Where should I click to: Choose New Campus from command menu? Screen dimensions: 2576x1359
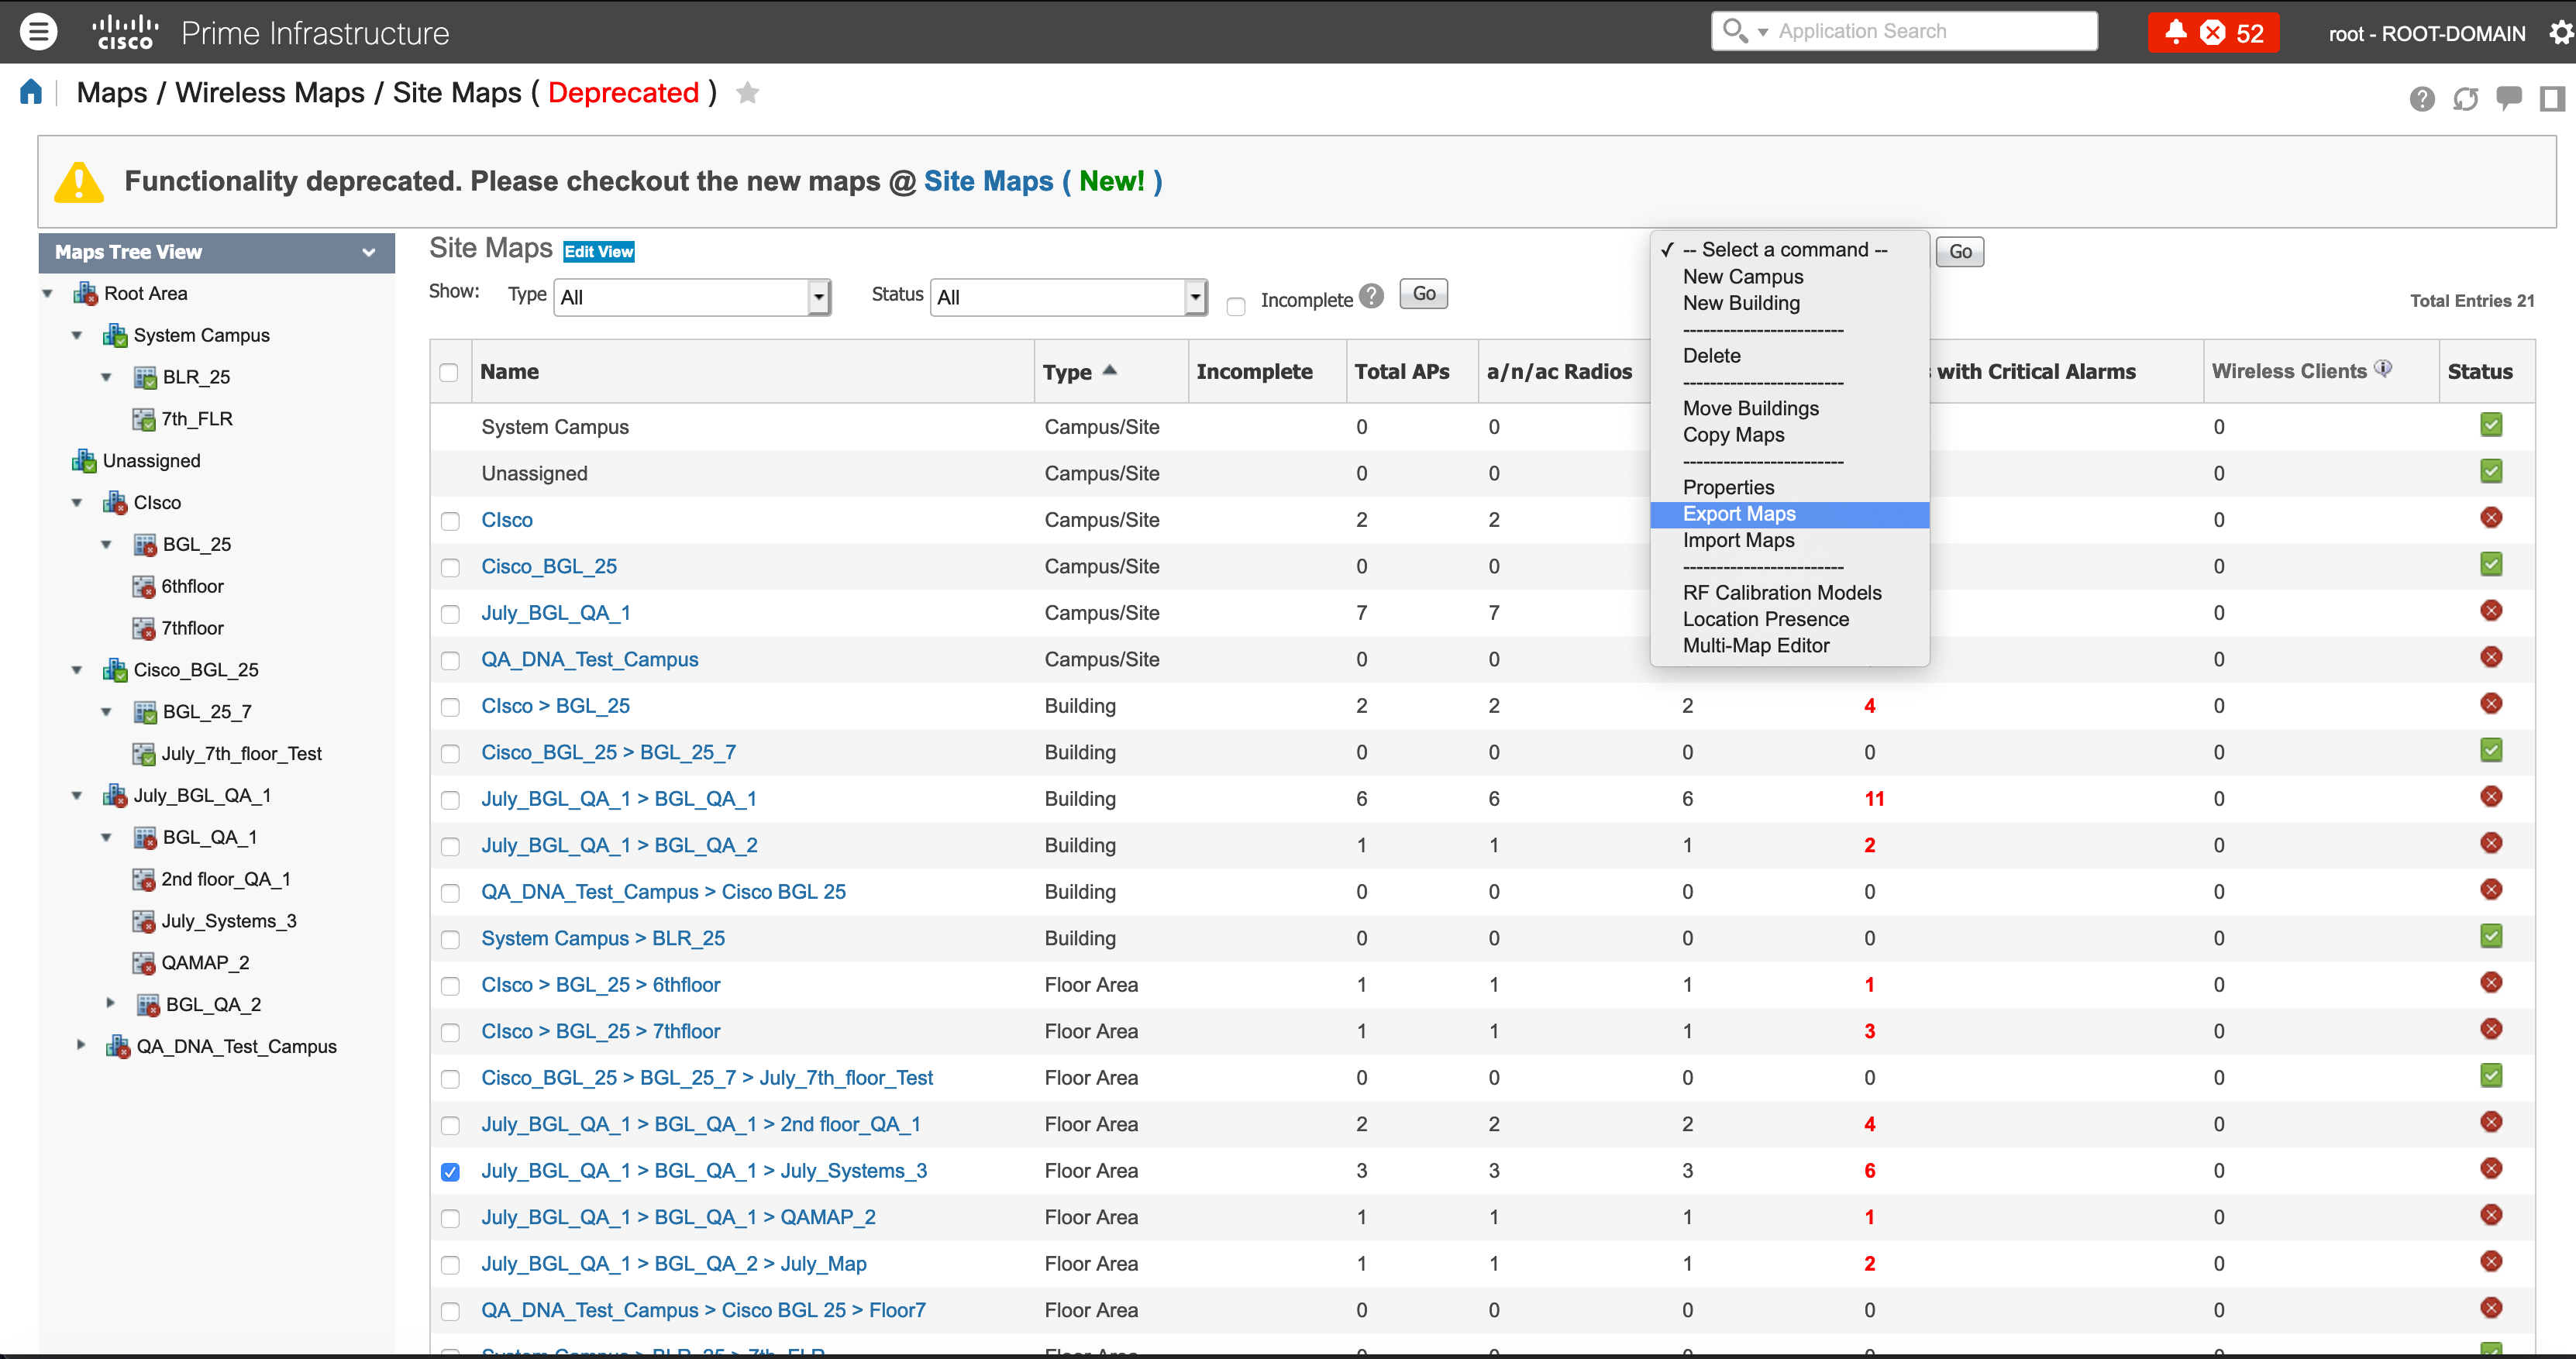point(1789,277)
